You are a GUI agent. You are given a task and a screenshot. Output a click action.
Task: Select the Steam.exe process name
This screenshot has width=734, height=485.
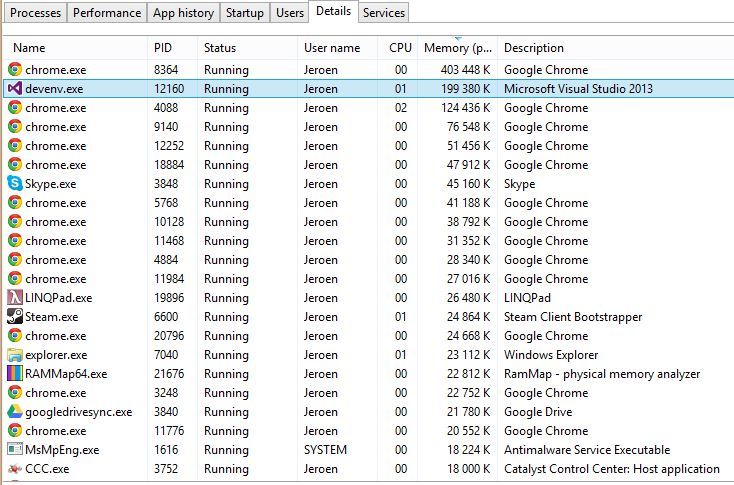point(51,317)
